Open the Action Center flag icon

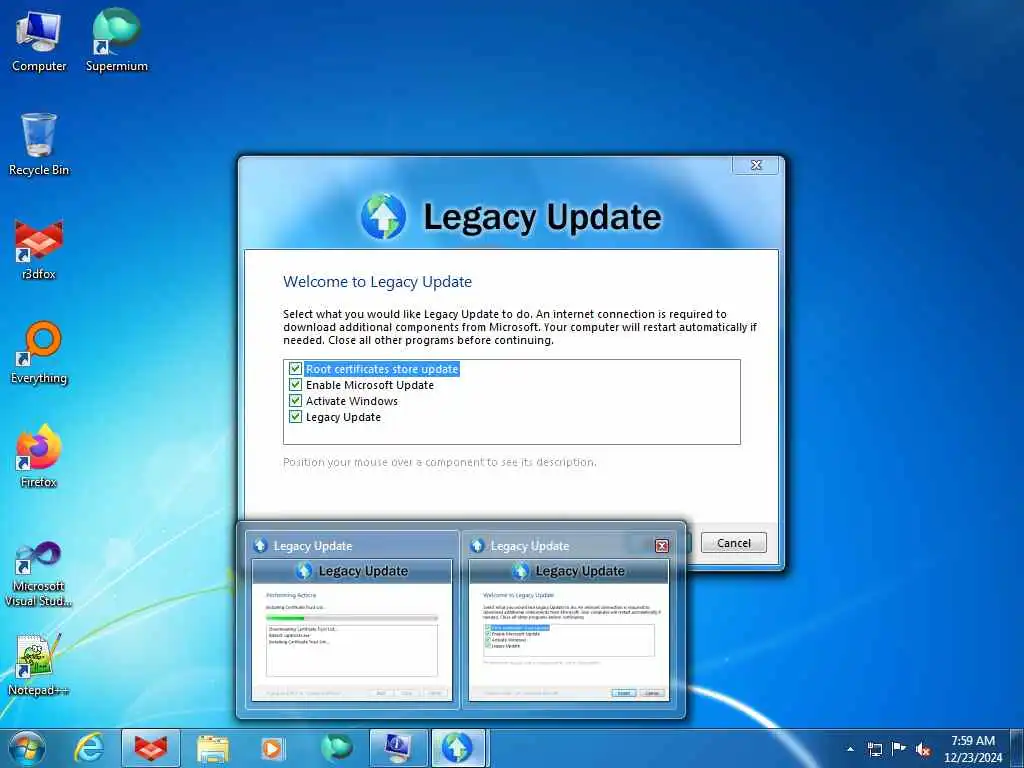tap(899, 748)
